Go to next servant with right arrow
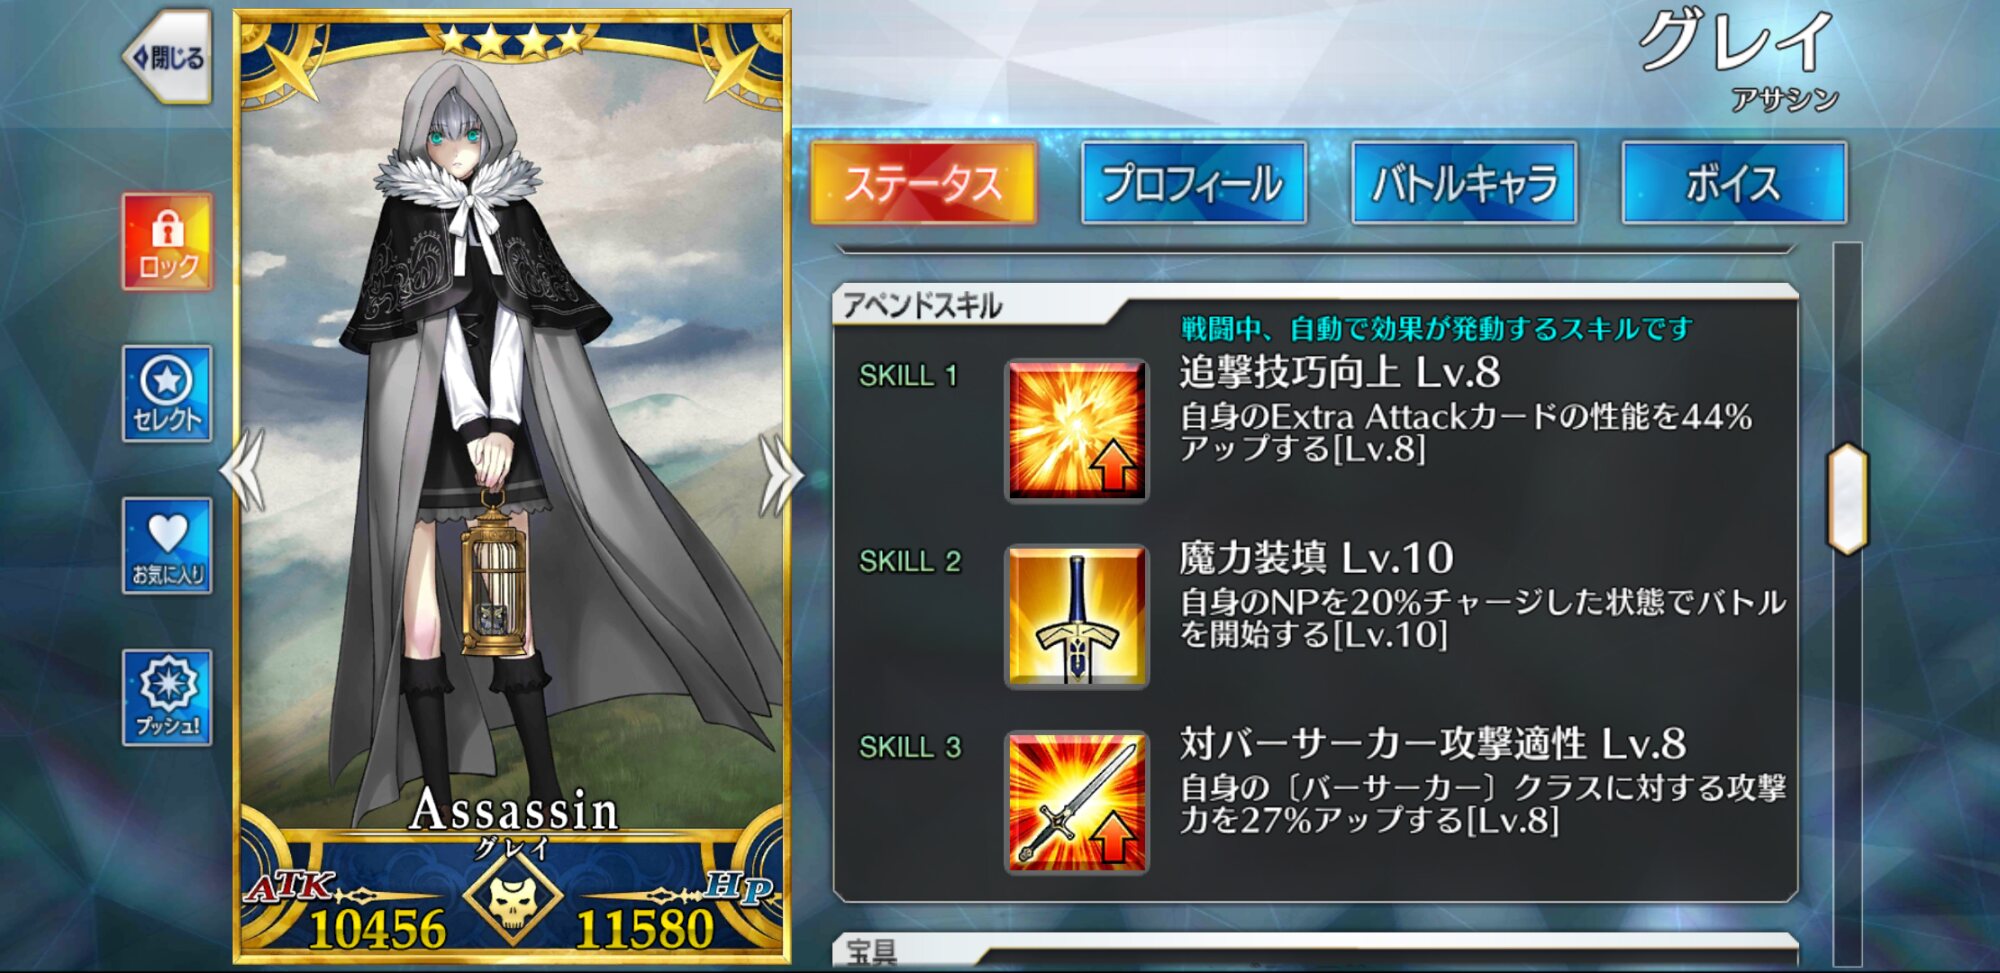 (x=779, y=474)
